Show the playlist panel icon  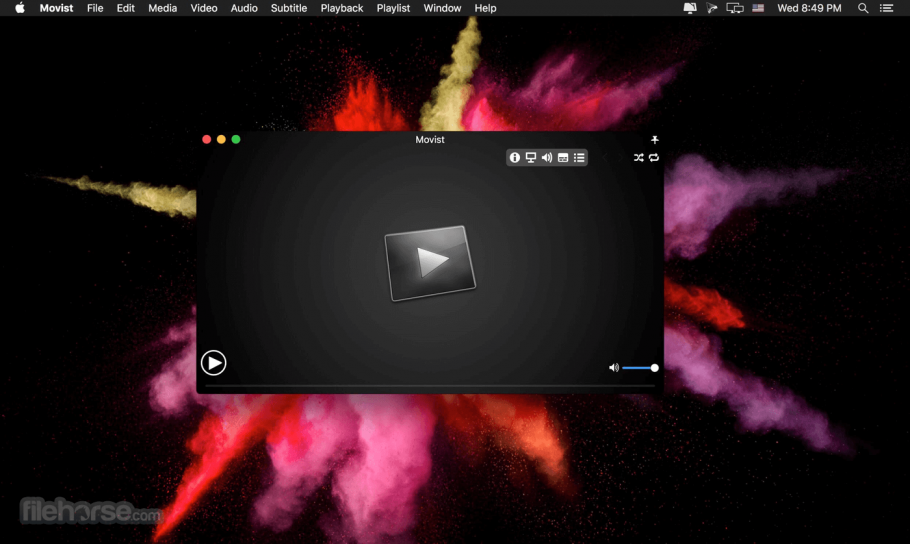[579, 158]
